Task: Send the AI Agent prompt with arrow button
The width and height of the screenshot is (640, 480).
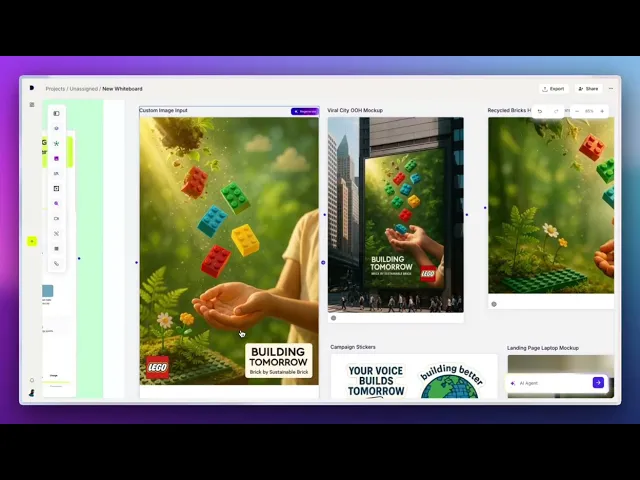Action: [598, 382]
